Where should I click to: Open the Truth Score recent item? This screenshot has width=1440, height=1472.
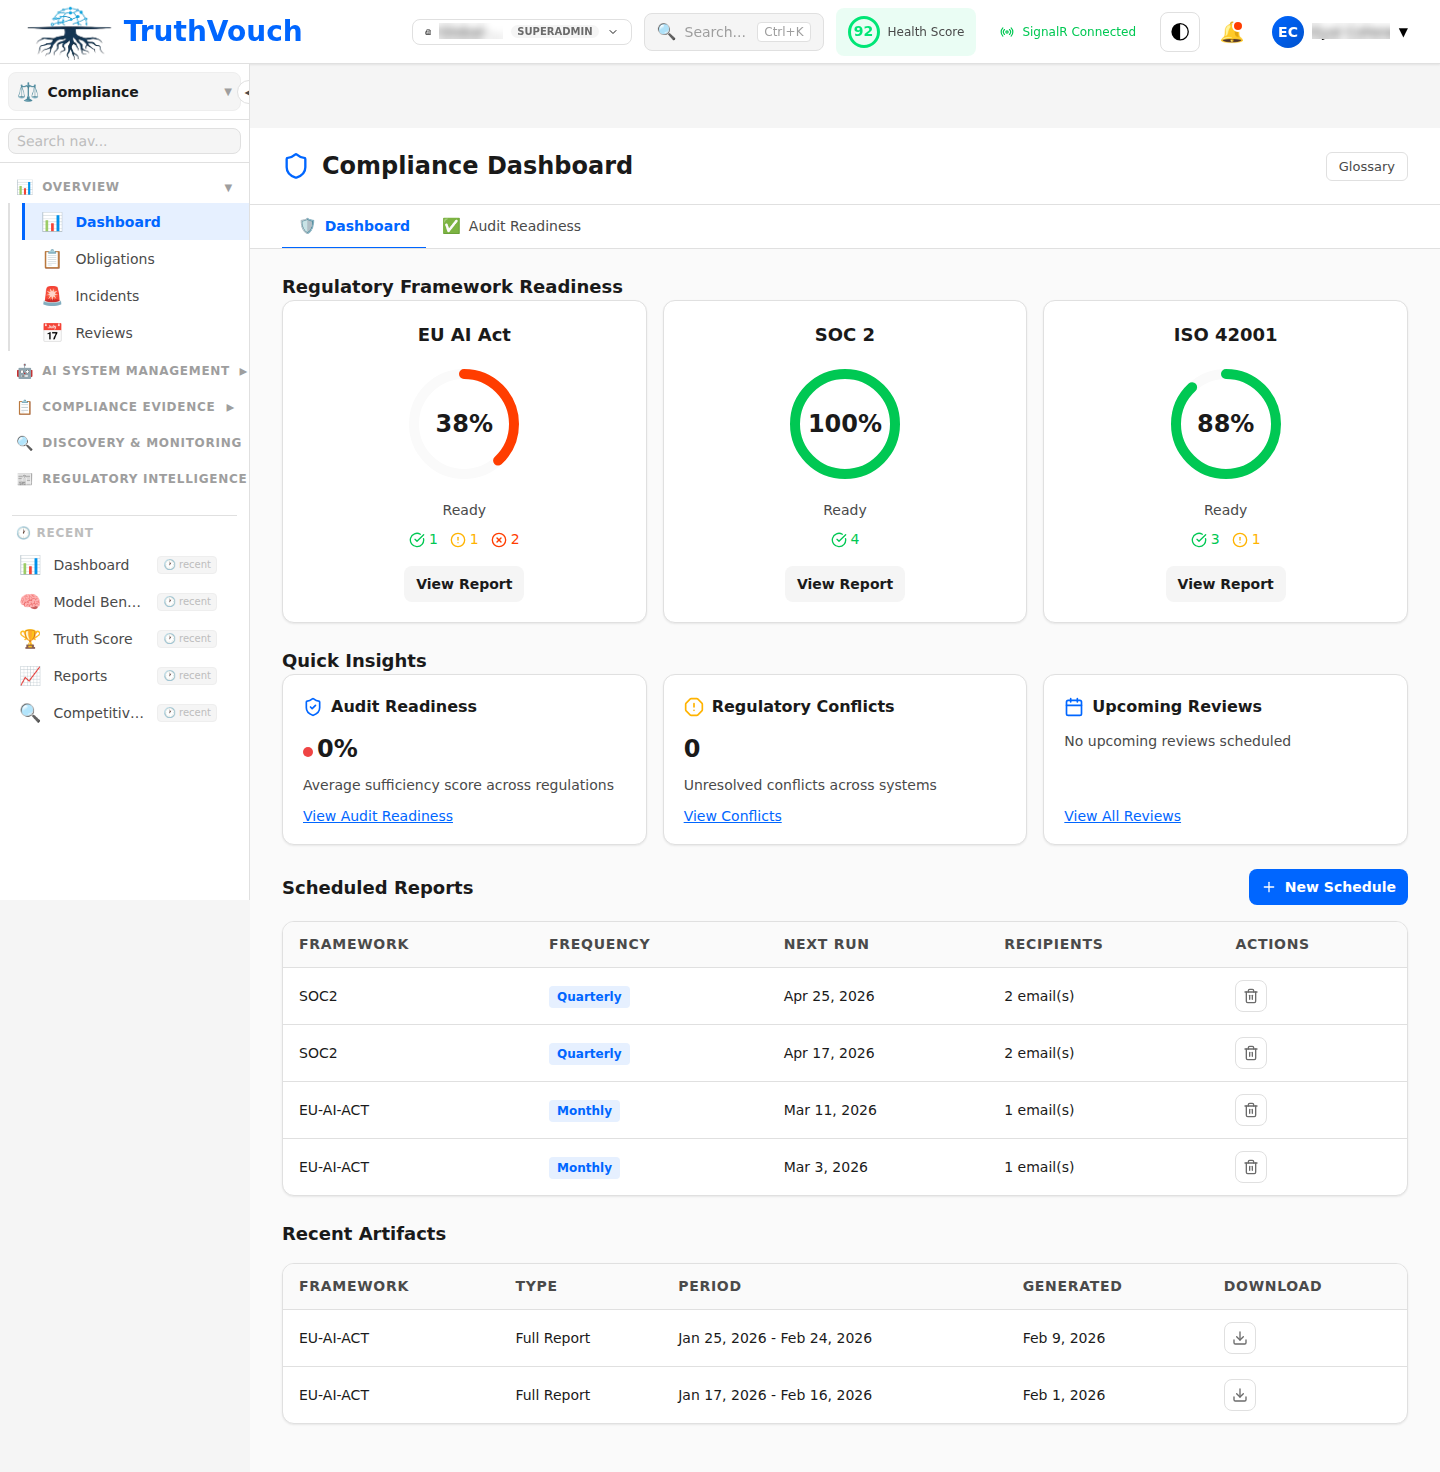92,638
